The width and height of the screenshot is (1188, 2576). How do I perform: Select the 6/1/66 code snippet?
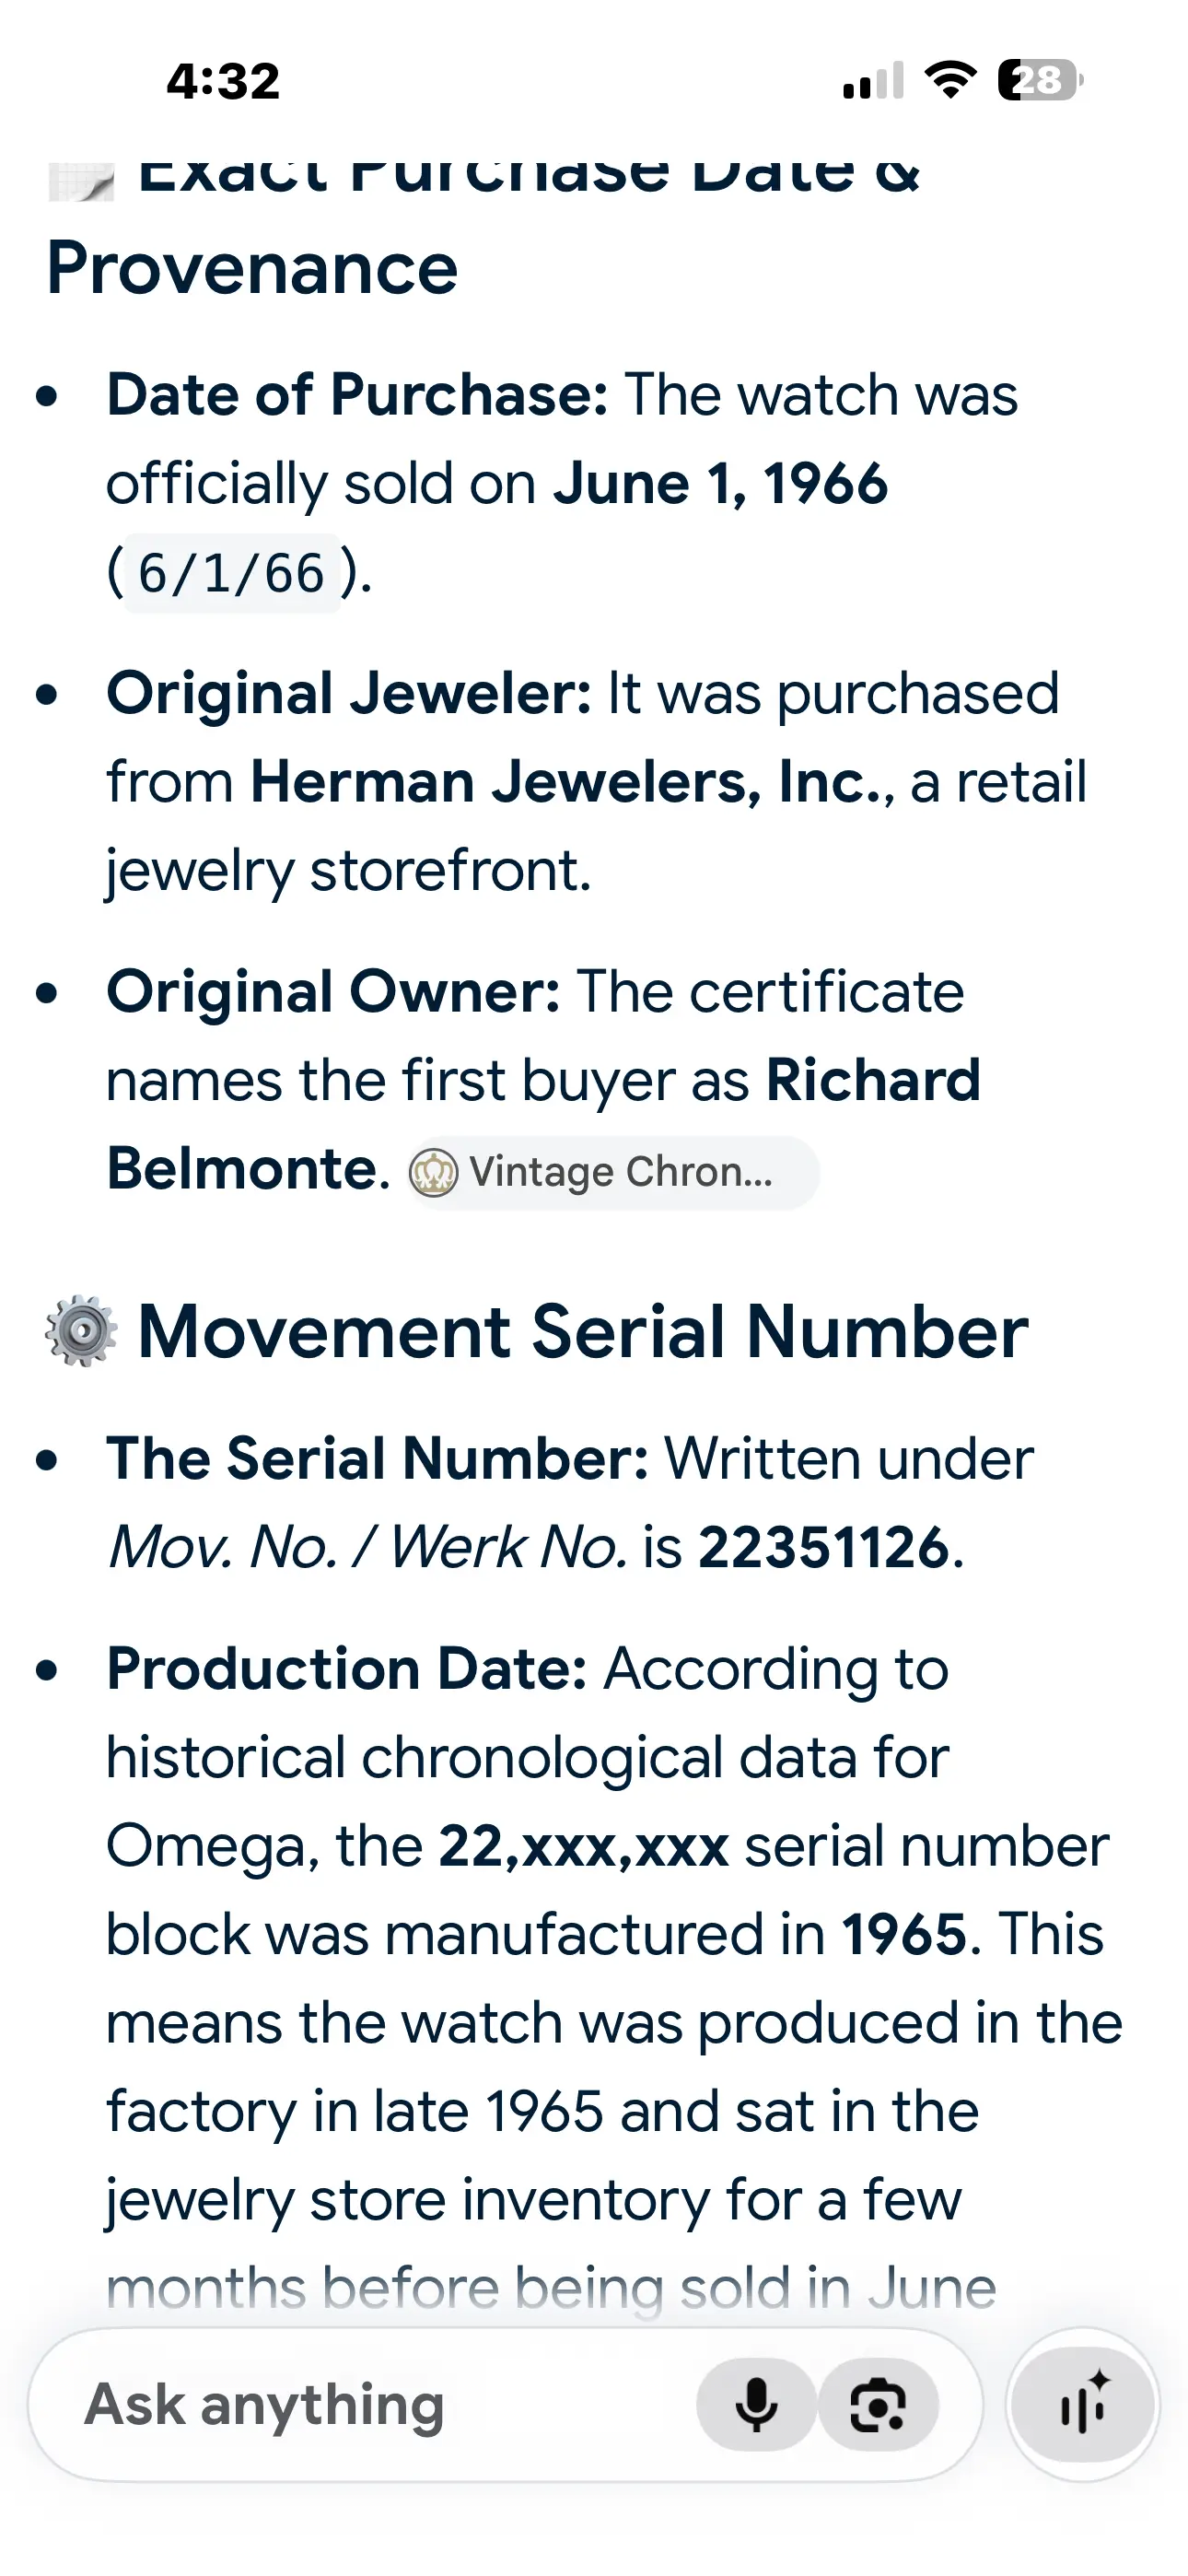[x=232, y=574]
